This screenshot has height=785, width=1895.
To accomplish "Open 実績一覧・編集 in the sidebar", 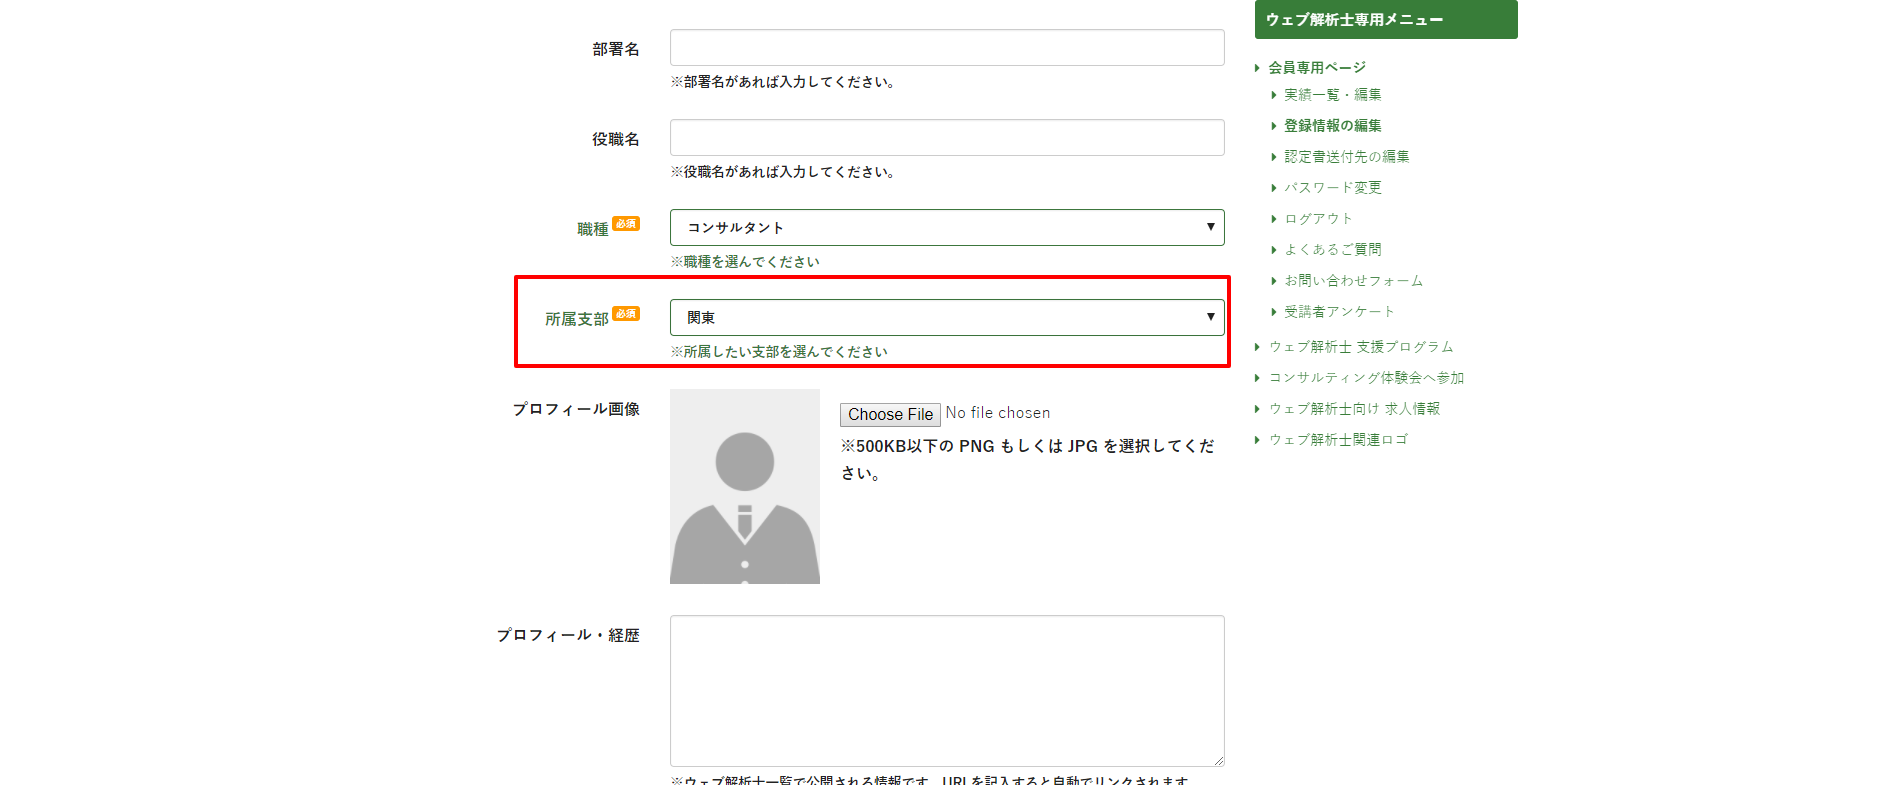I will 1332,95.
